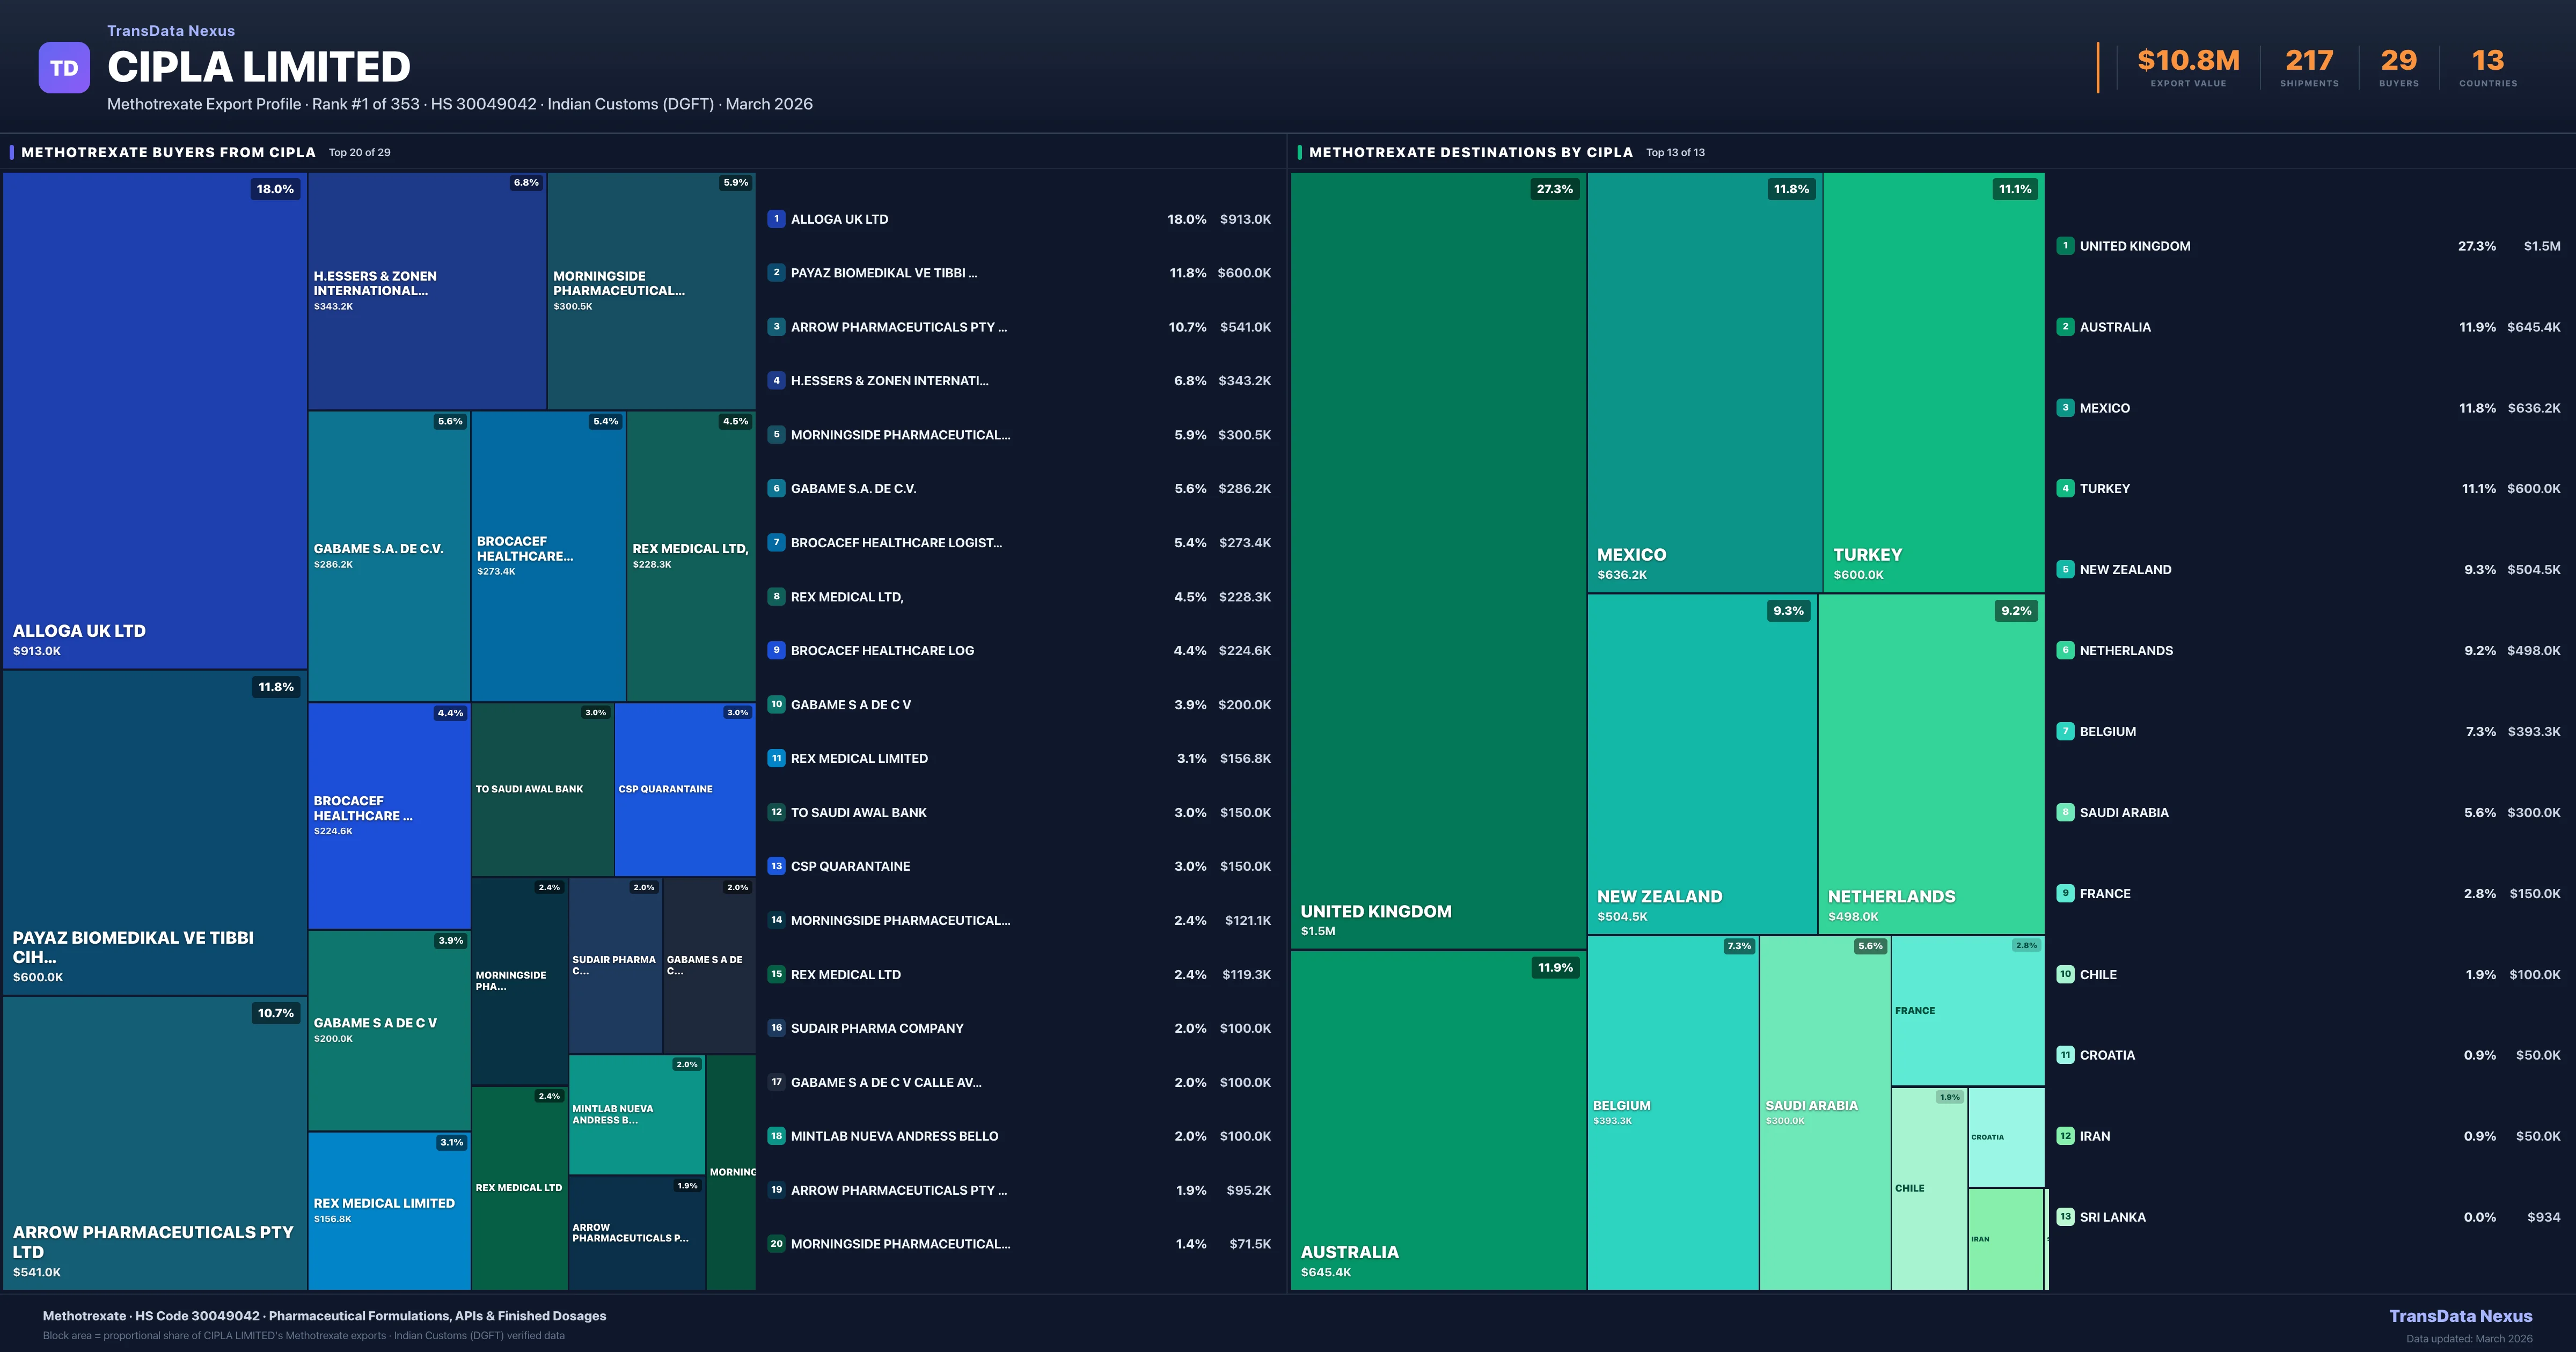Select the ALLOGA UK LTD treemap block
The image size is (2576, 1352).
click(x=155, y=420)
